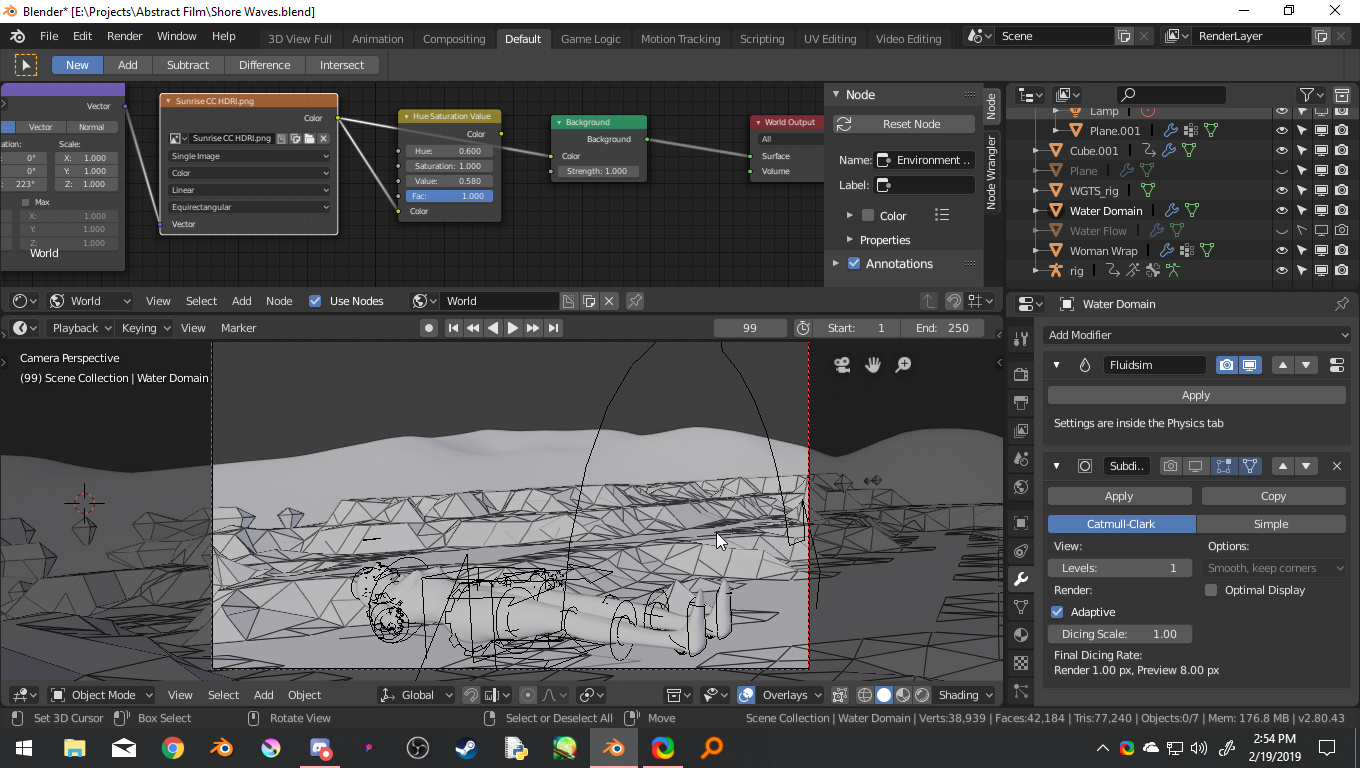Click the Dicing Scale slider field
This screenshot has width=1360, height=768.
(x=1120, y=634)
